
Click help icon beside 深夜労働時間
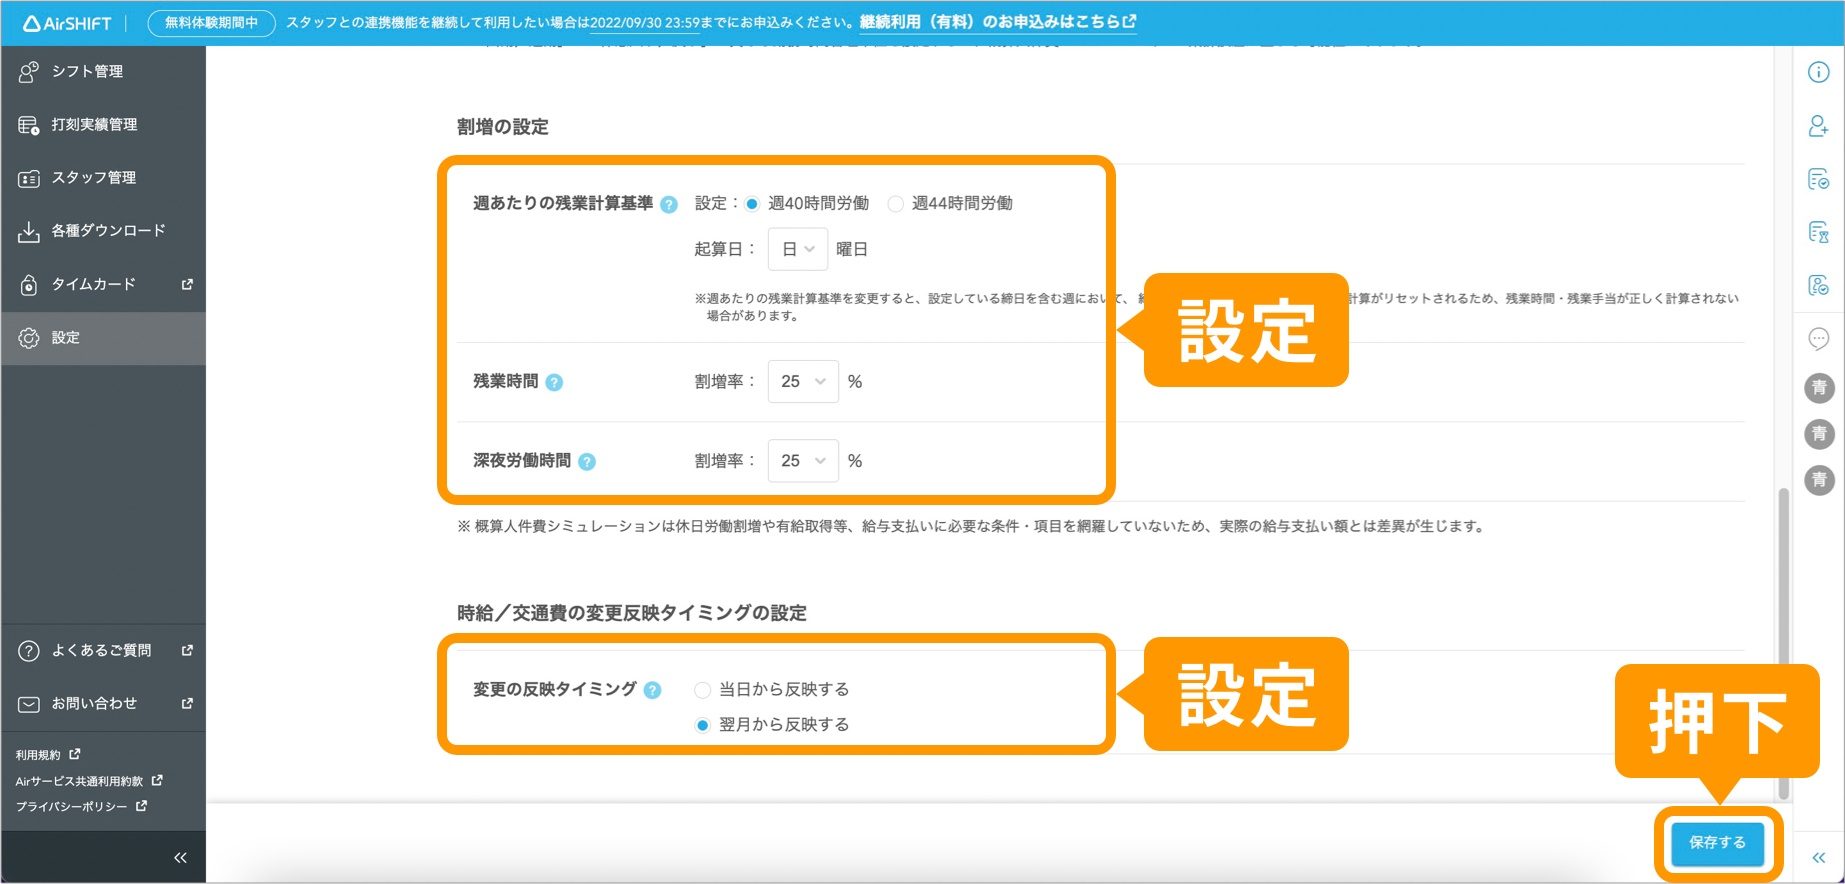(587, 461)
